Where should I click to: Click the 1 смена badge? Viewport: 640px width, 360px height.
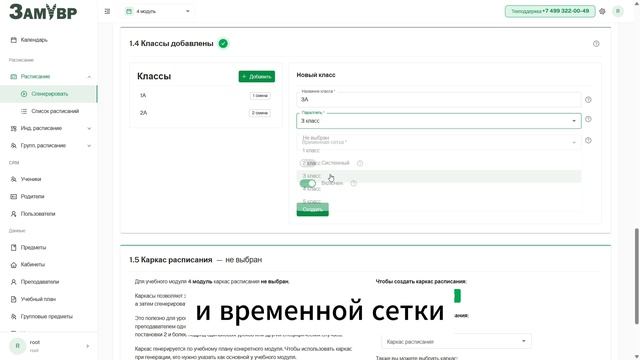click(x=260, y=96)
